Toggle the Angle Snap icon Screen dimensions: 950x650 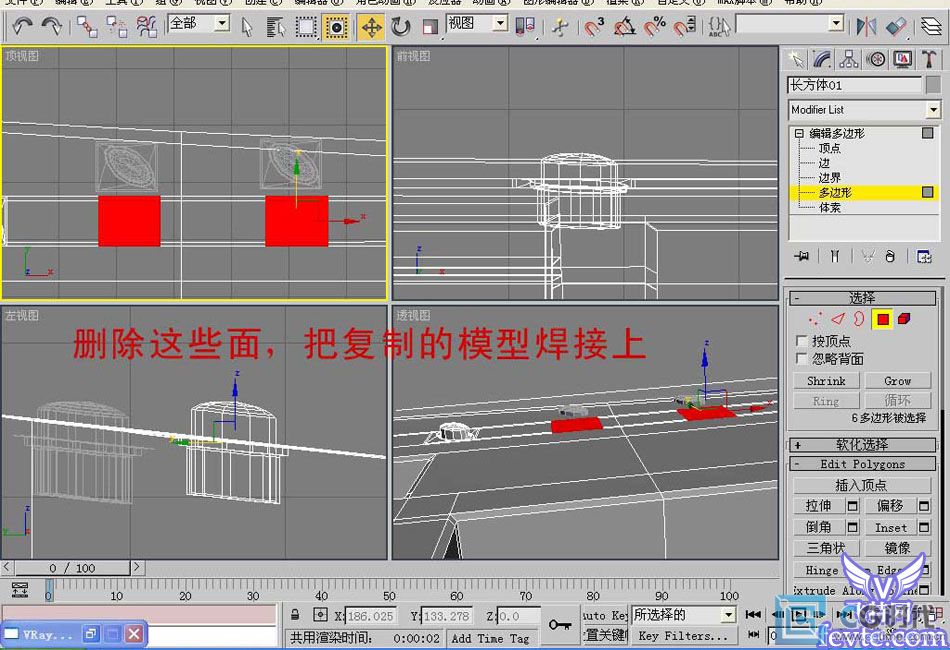625,27
